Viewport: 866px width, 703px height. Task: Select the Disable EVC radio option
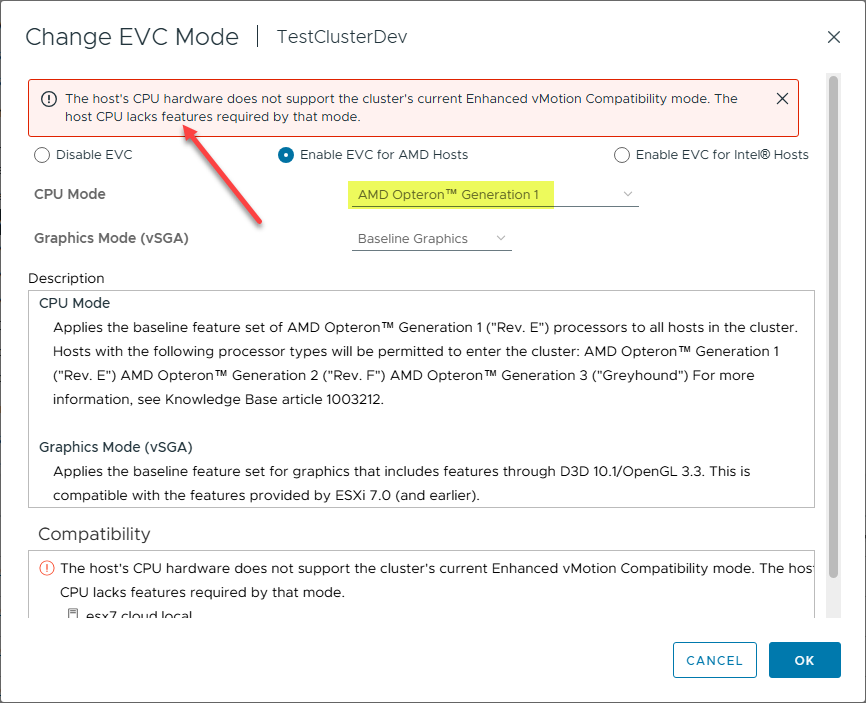42,155
